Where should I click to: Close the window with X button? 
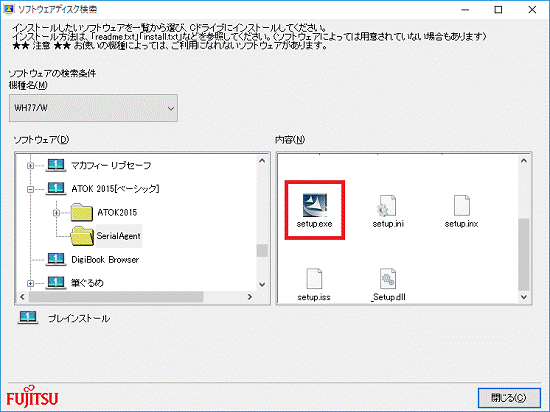[x=532, y=9]
